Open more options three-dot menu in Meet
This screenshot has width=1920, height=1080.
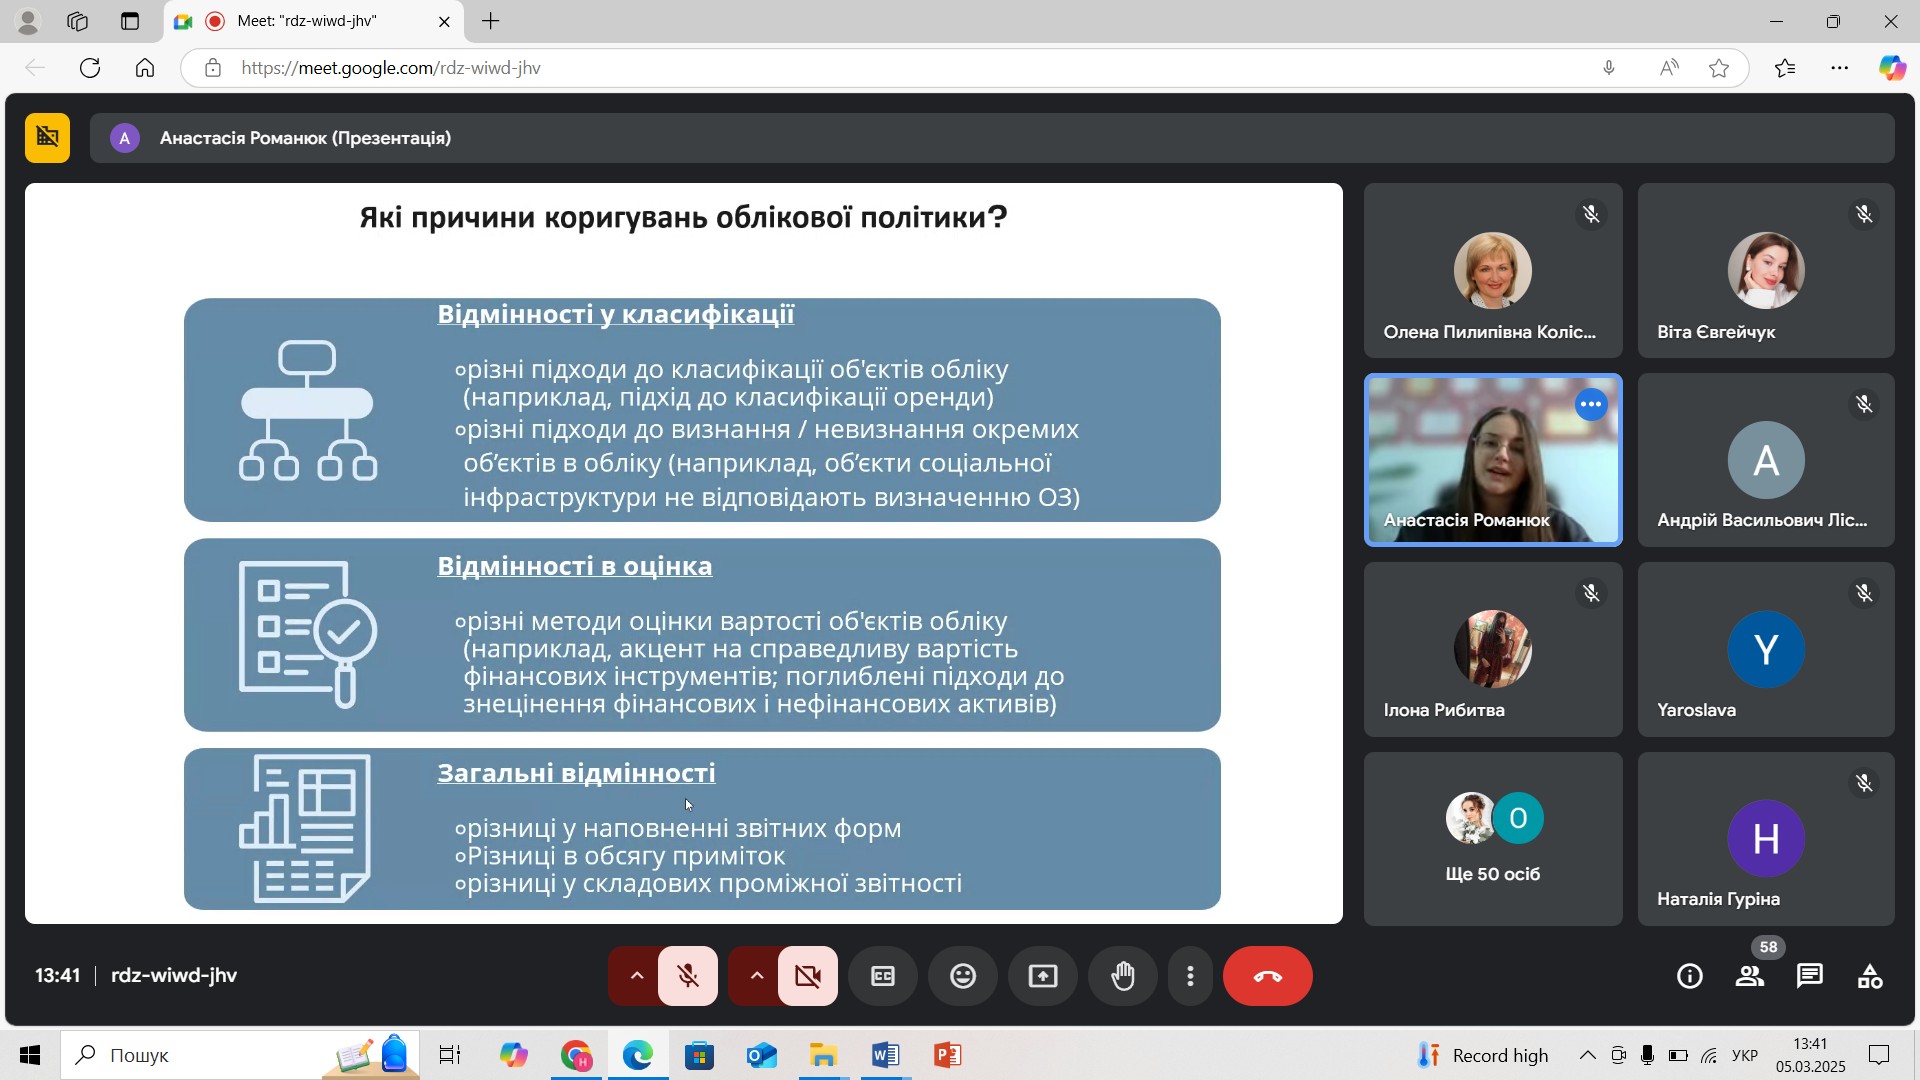point(1190,976)
